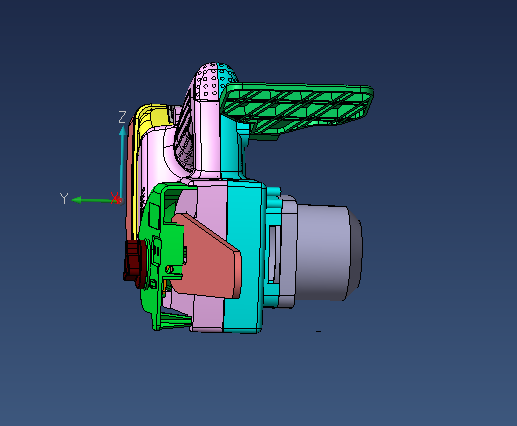The width and height of the screenshot is (517, 426).
Task: Select the red X origin marker
Action: pos(115,198)
